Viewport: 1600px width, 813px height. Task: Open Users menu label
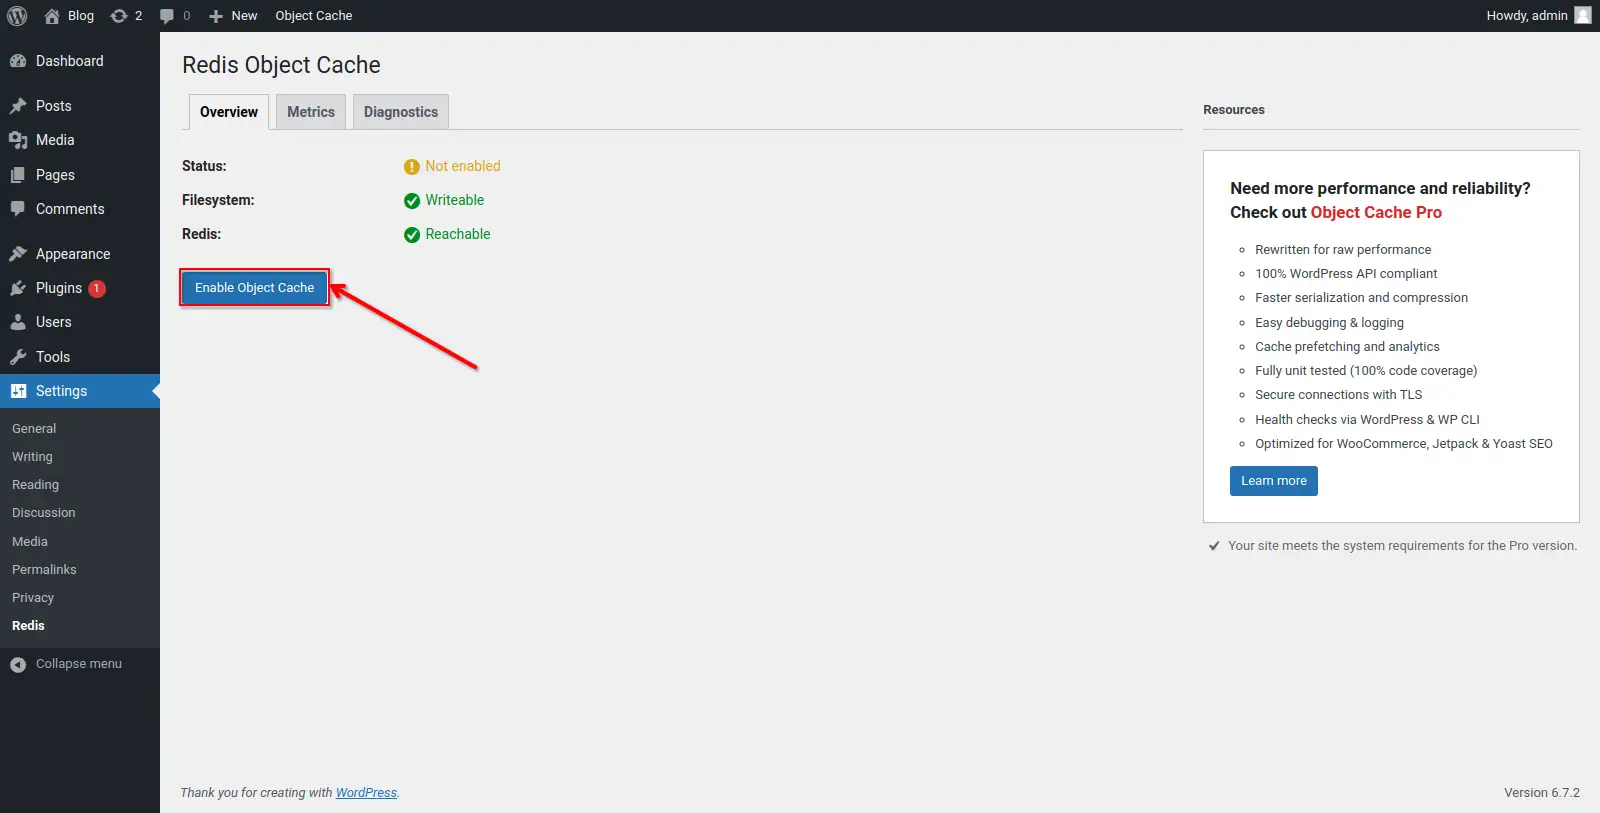pos(54,322)
